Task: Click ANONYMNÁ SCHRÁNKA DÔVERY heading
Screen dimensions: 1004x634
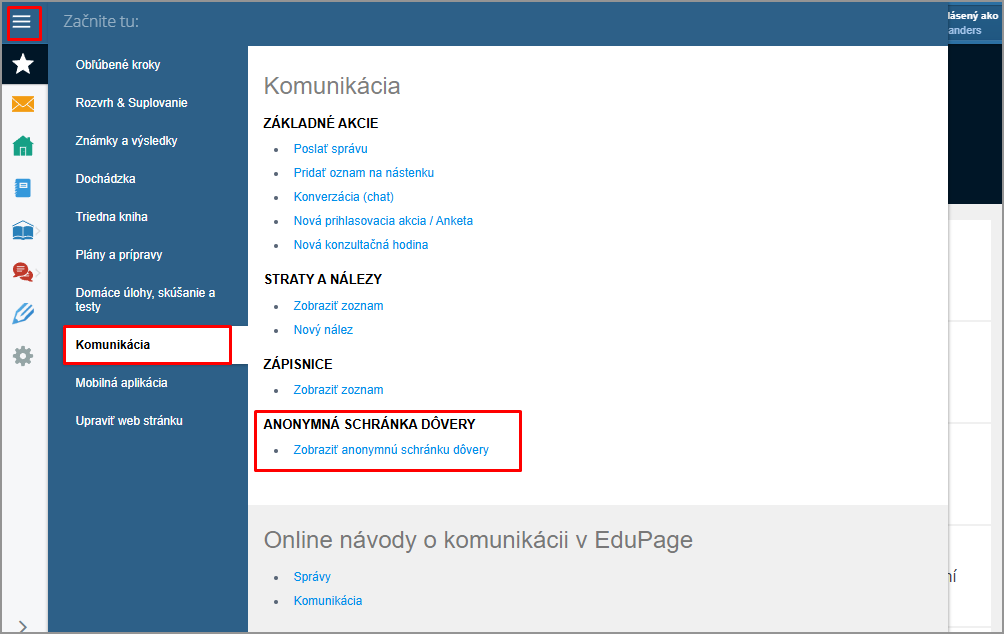Action: (369, 424)
